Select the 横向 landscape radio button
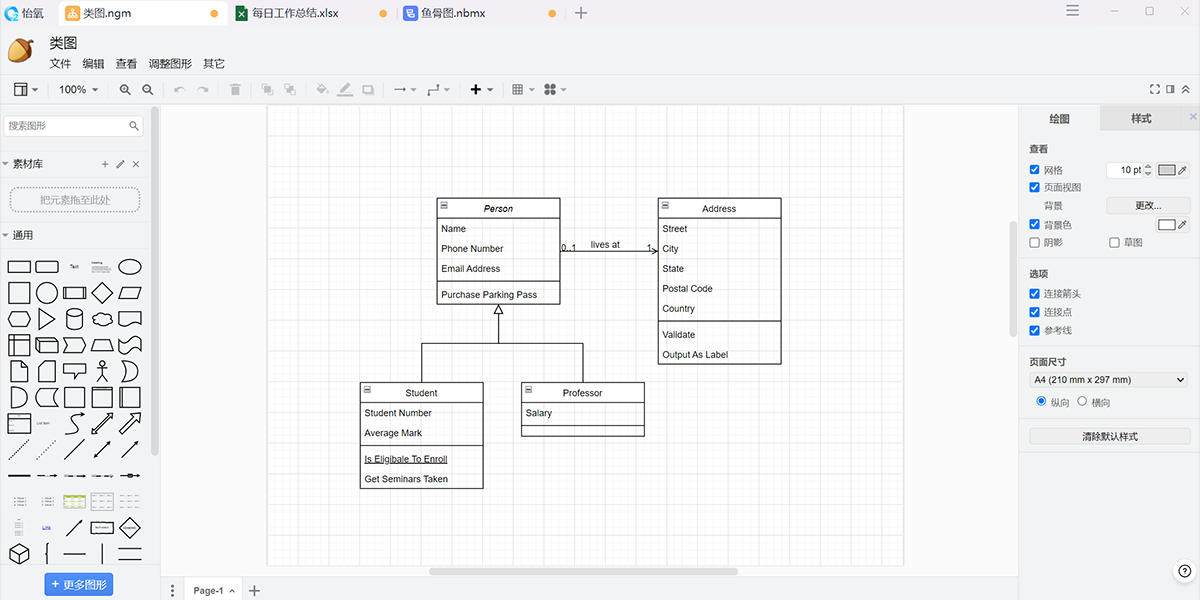The image size is (1200, 600). (1082, 402)
